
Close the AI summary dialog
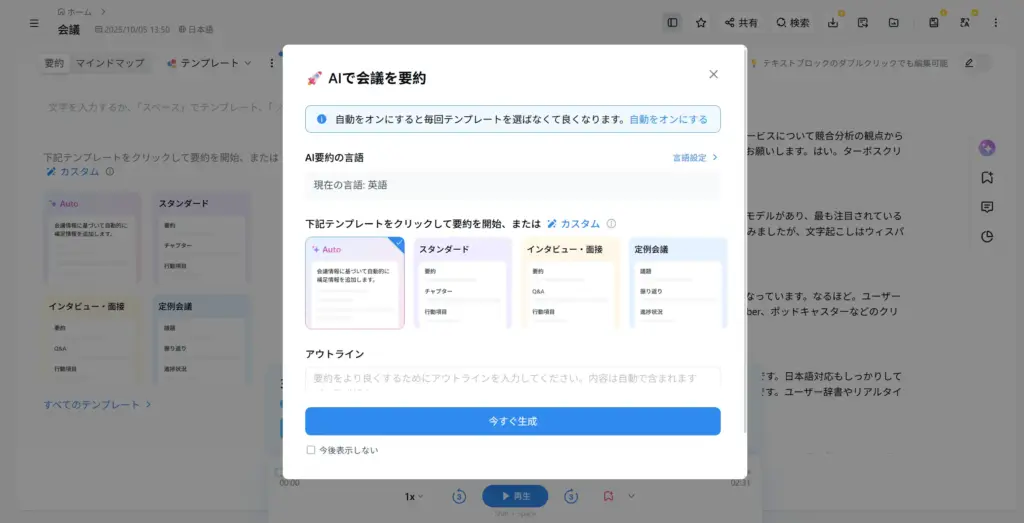[713, 74]
